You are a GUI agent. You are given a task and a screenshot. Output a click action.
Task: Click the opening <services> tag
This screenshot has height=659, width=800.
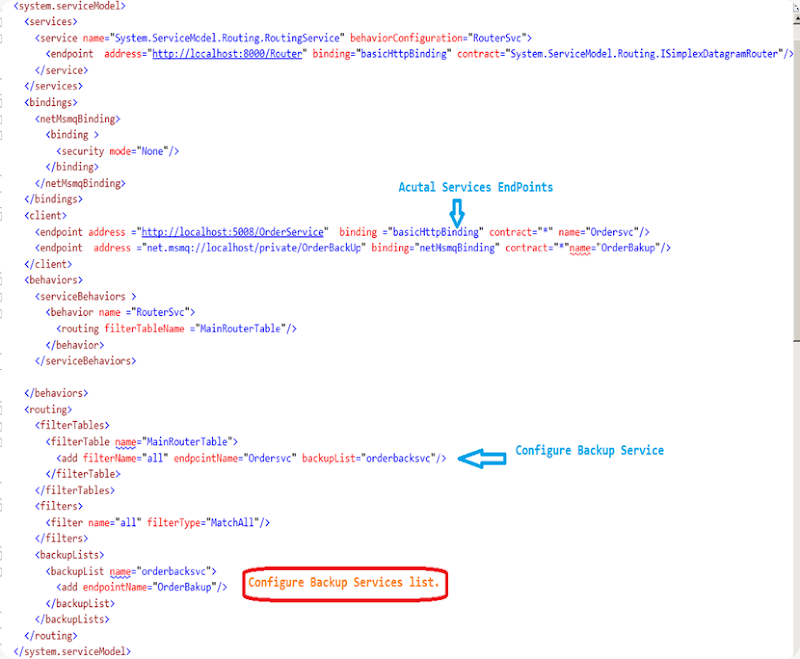pos(51,22)
